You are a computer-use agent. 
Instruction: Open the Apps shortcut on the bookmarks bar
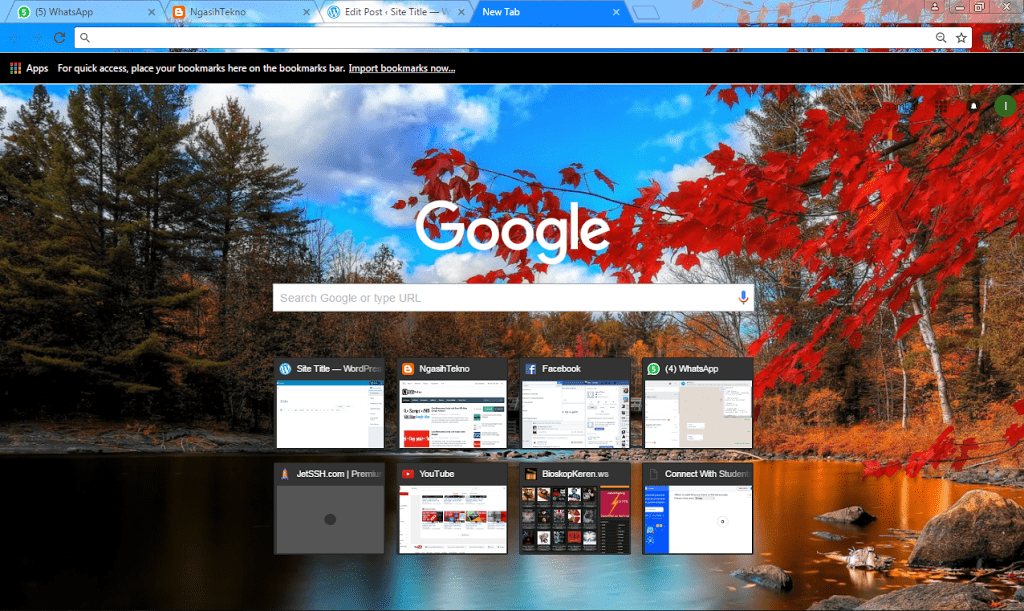click(29, 68)
